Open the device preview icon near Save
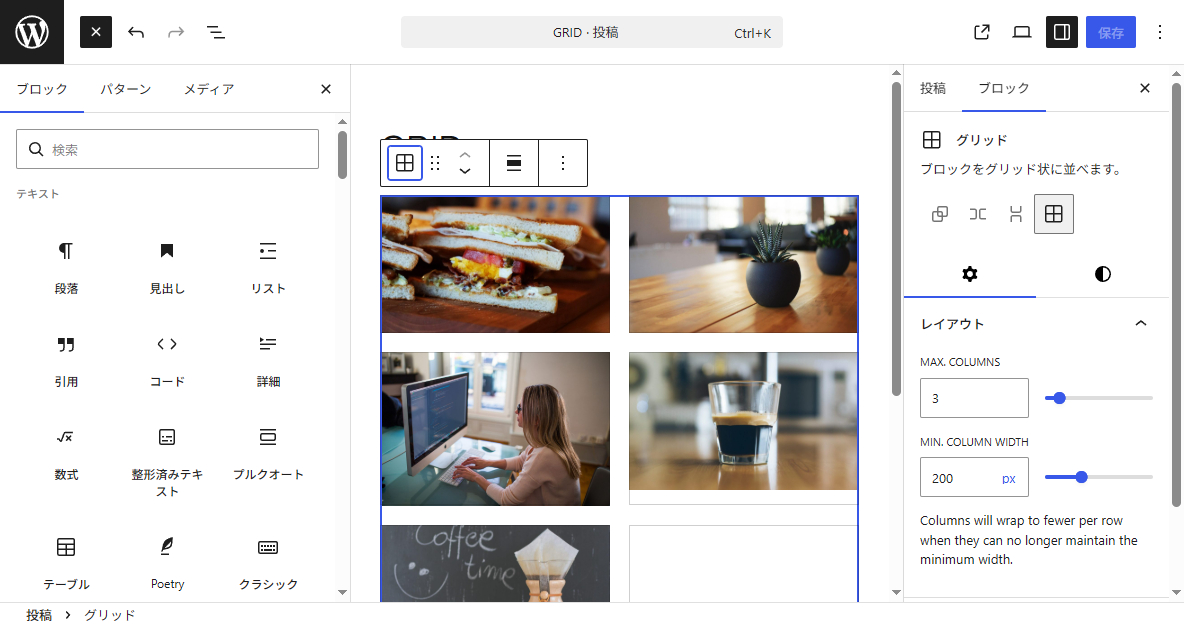The image size is (1184, 627). tap(1021, 32)
